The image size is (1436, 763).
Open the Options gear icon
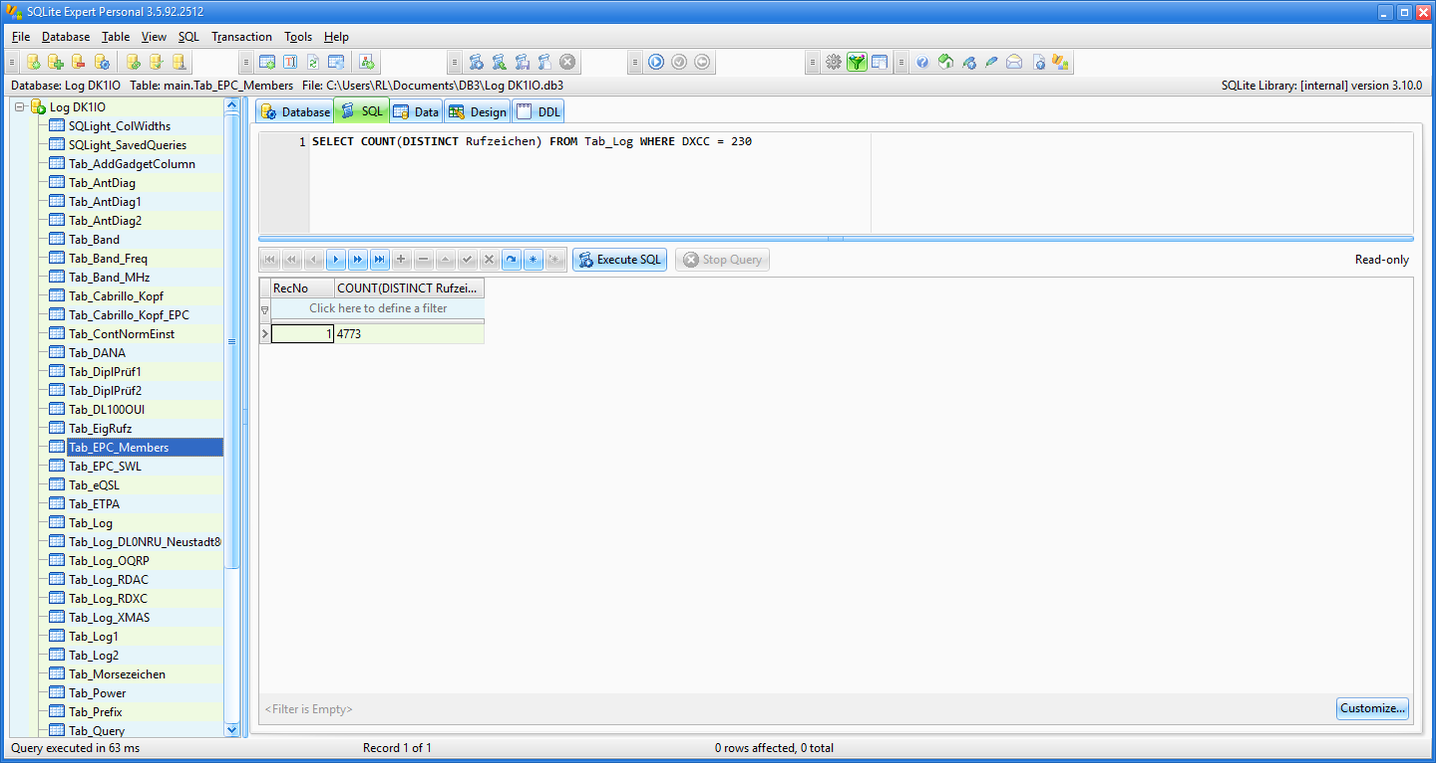click(833, 62)
